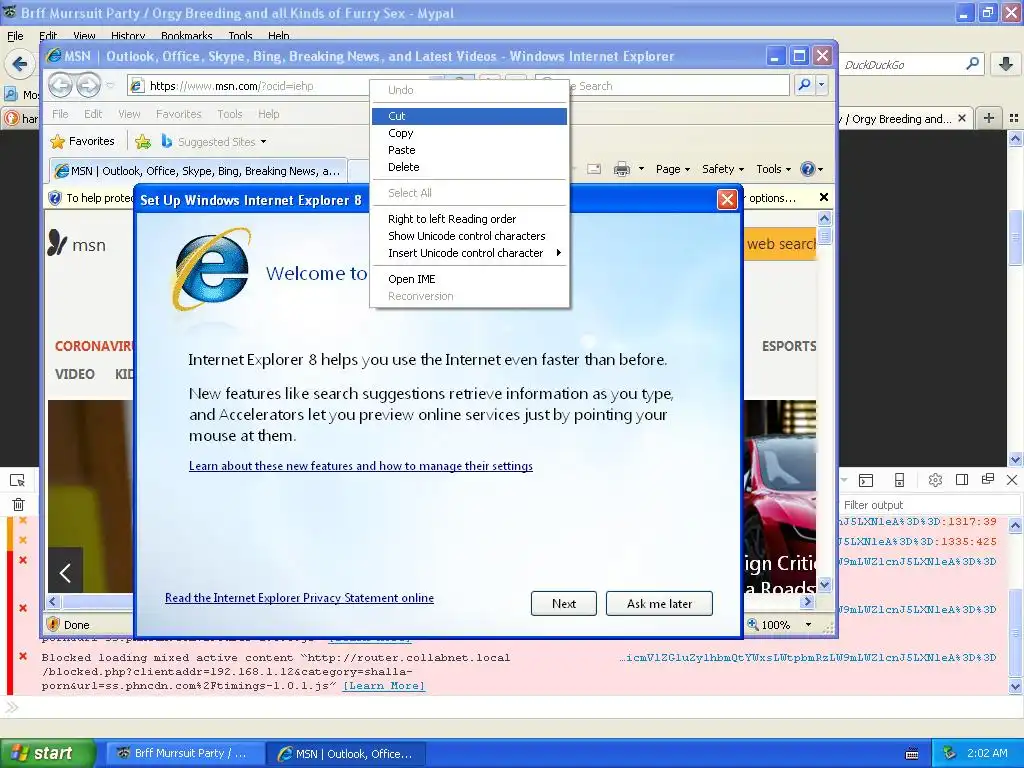Image resolution: width=1024 pixels, height=768 pixels.
Task: Click the IE Print icon
Action: (x=622, y=169)
